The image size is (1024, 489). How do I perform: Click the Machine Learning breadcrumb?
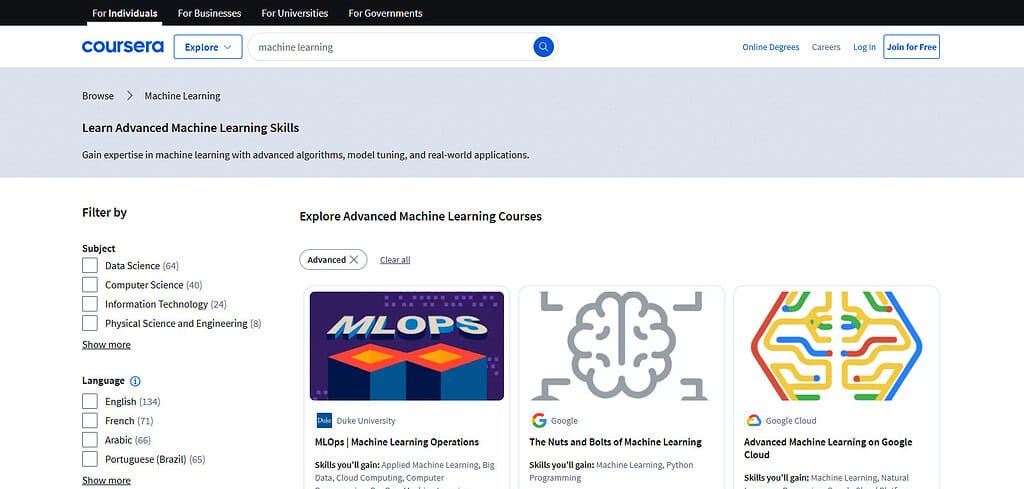182,96
